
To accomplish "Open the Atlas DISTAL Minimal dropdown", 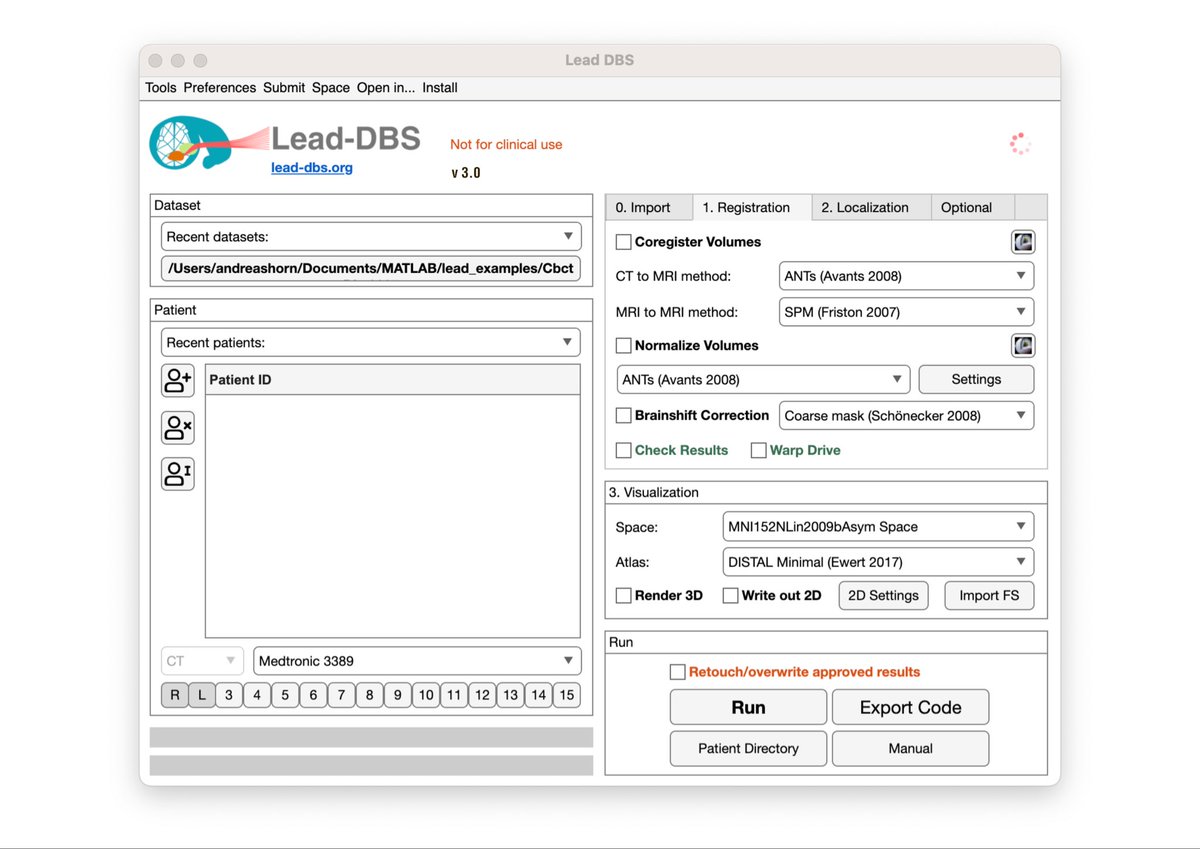I will click(878, 562).
